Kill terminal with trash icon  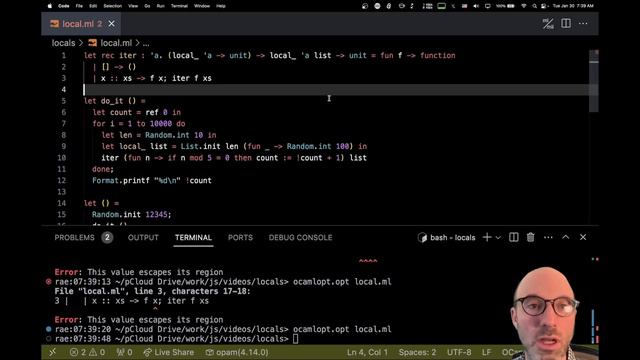531,237
